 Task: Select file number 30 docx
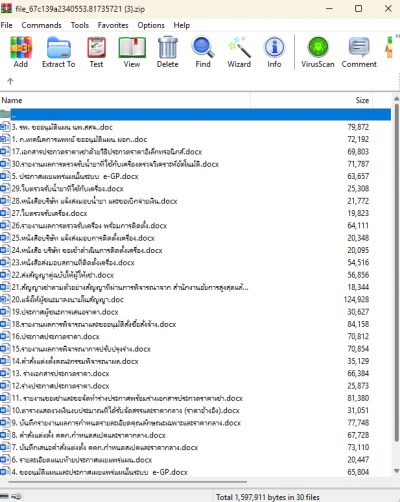point(195,164)
